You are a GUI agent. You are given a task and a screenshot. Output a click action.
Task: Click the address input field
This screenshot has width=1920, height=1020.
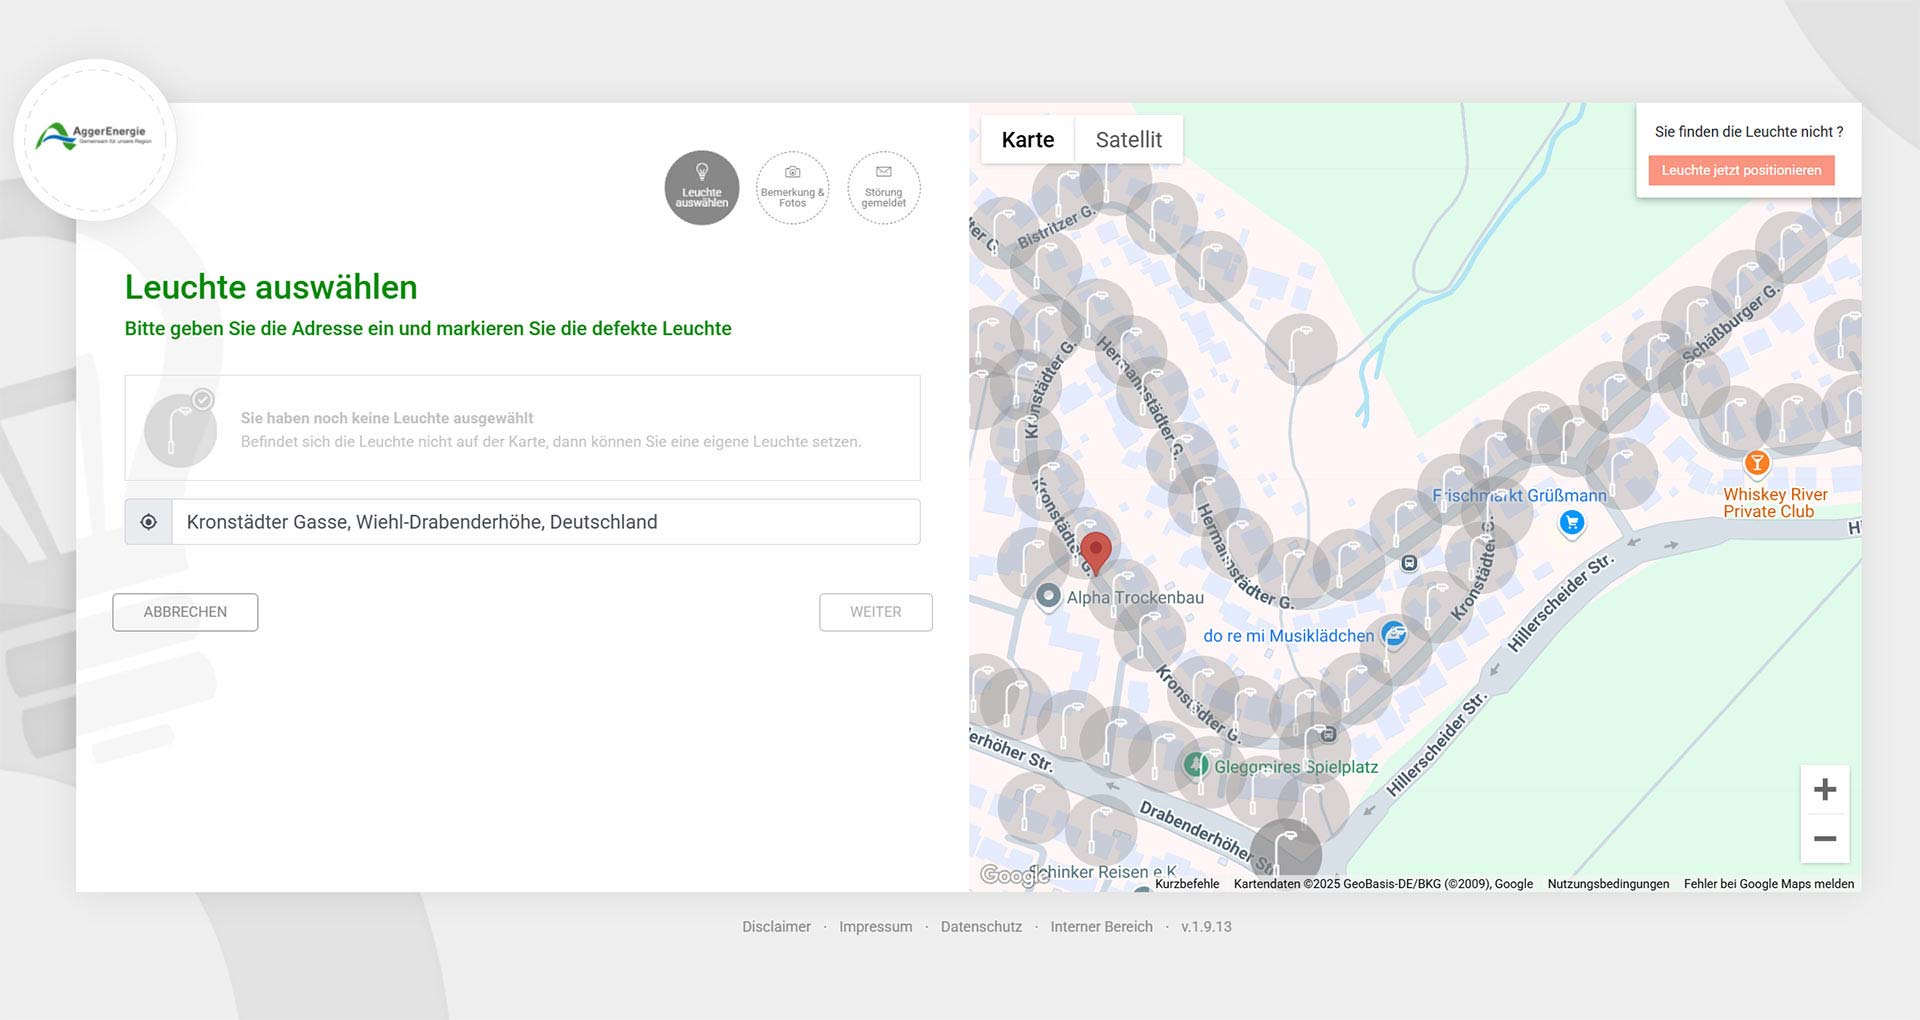click(x=546, y=522)
